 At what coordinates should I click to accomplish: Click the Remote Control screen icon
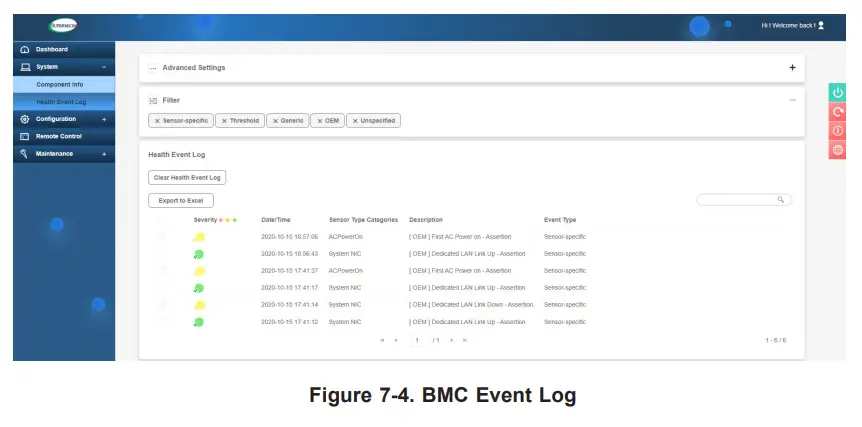click(x=25, y=136)
